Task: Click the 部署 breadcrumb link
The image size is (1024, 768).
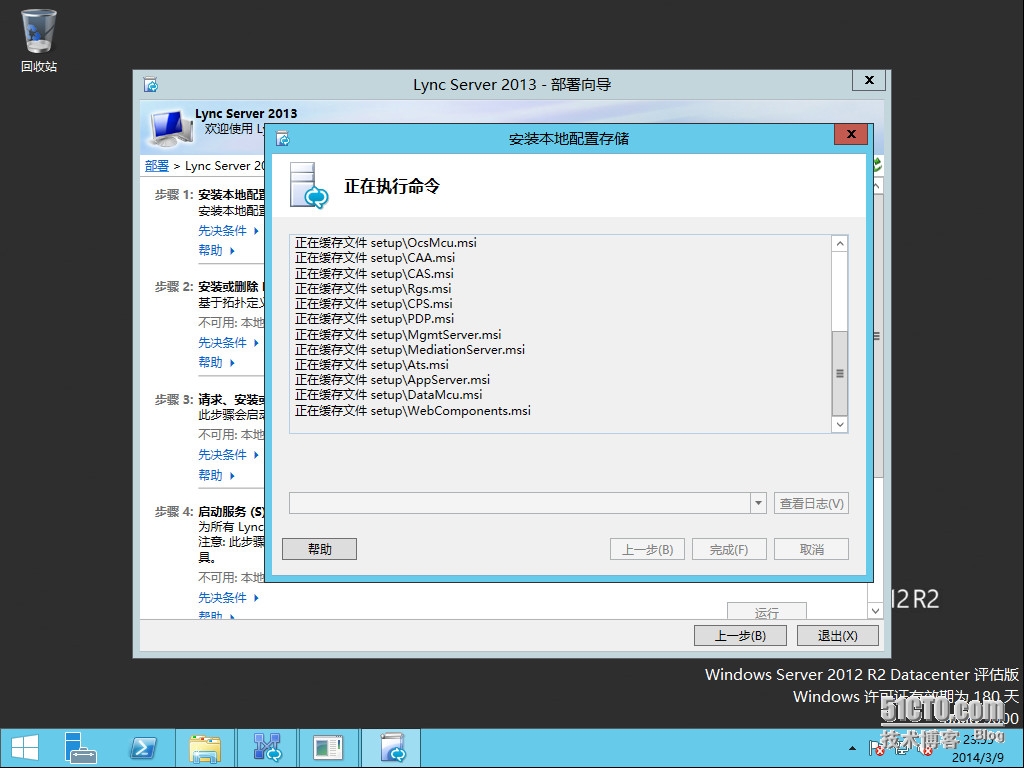Action: pos(157,166)
